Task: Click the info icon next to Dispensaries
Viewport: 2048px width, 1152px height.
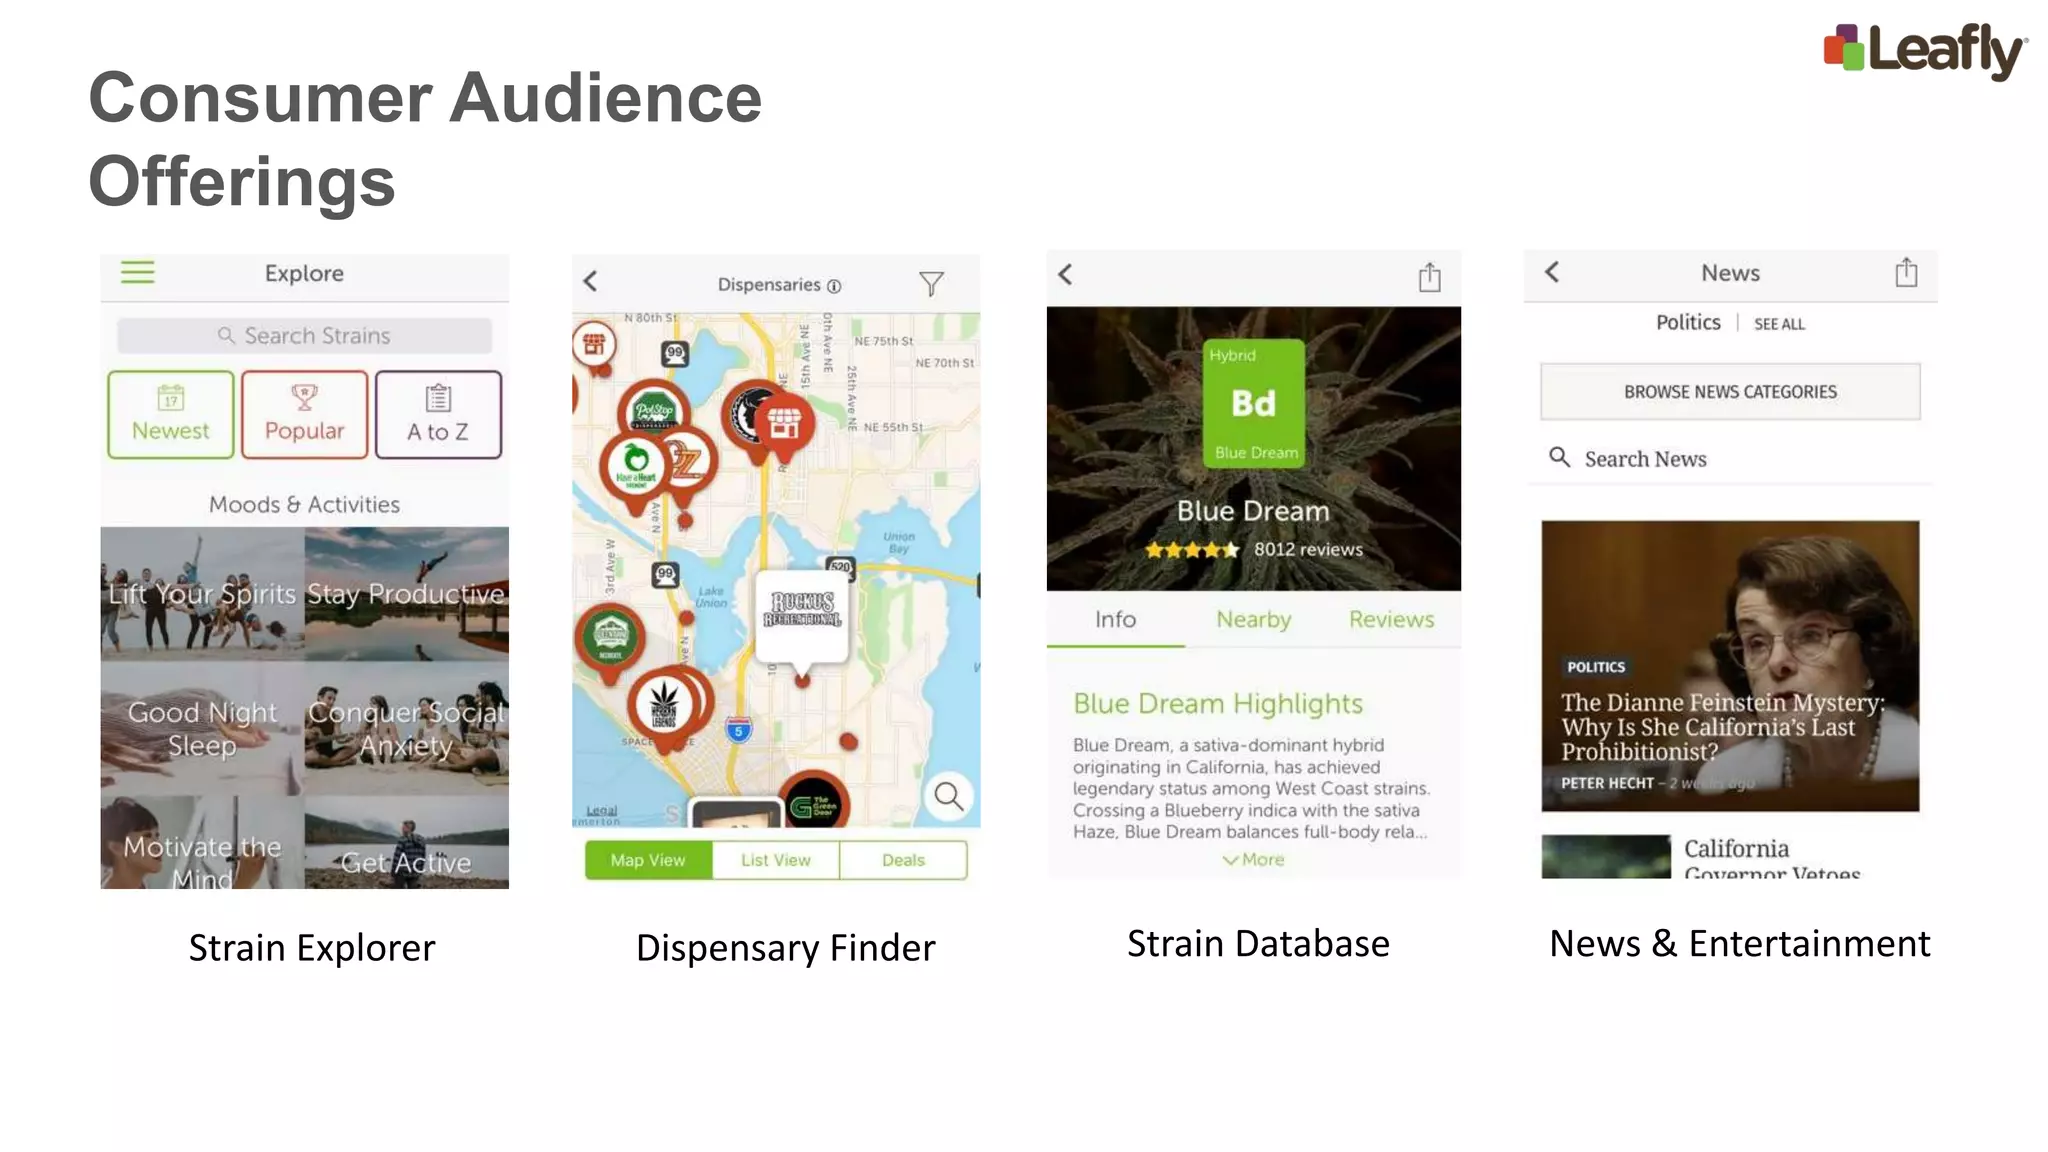Action: [834, 286]
